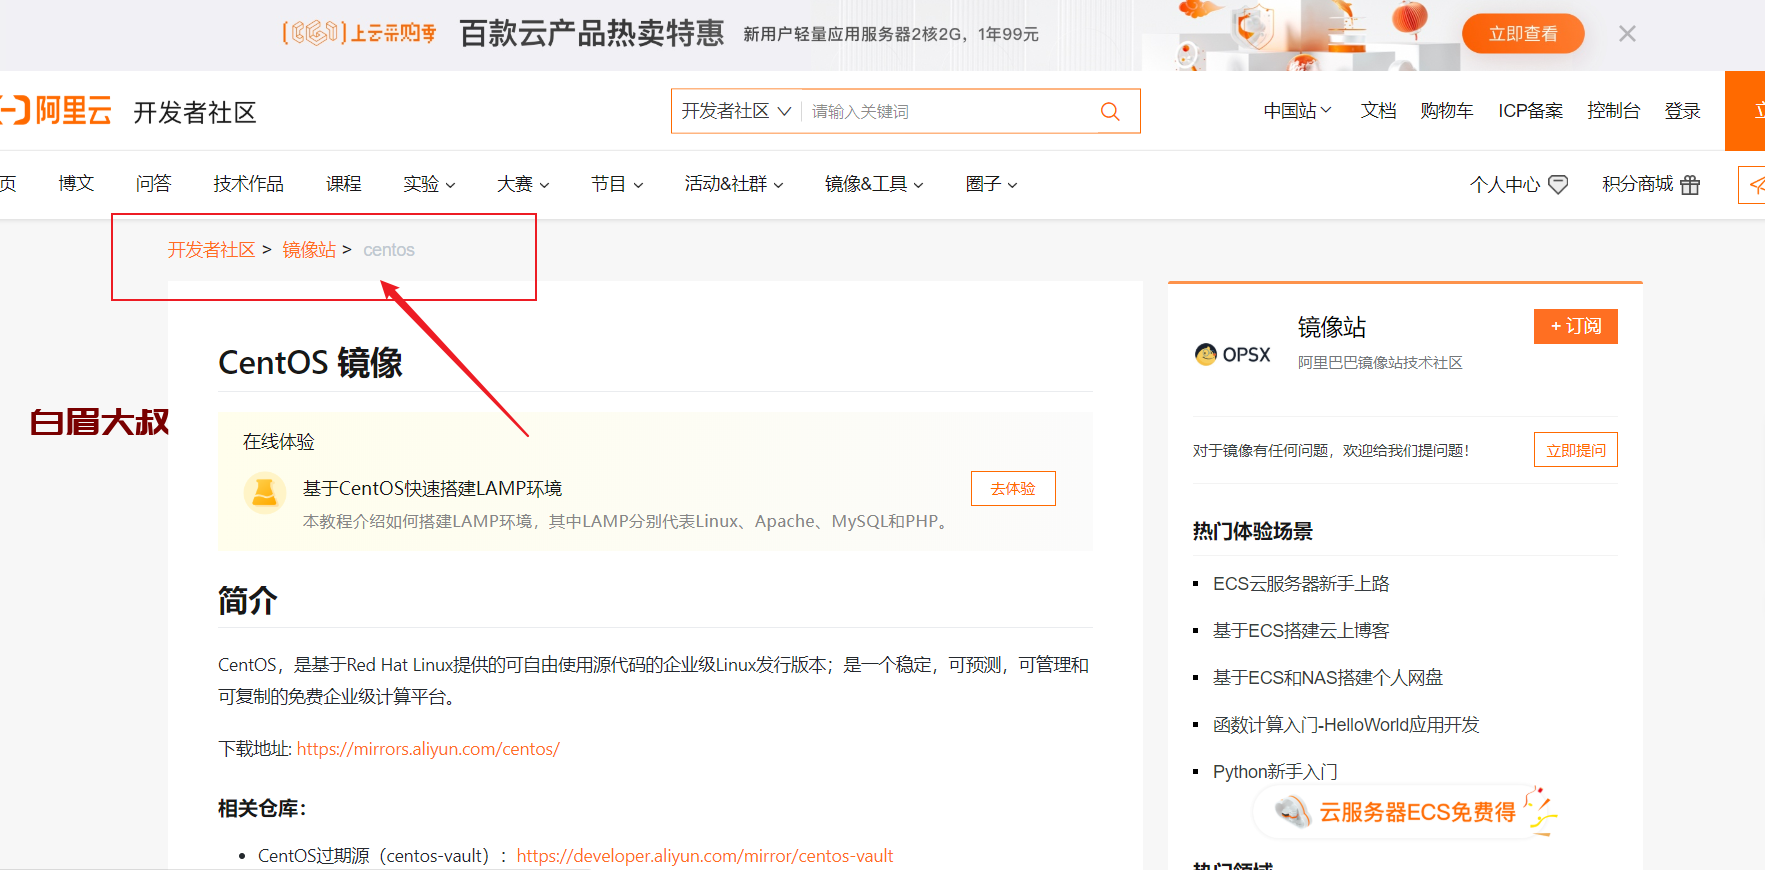Open 控制台 in the top navigation
The width and height of the screenshot is (1765, 870).
click(x=1613, y=111)
